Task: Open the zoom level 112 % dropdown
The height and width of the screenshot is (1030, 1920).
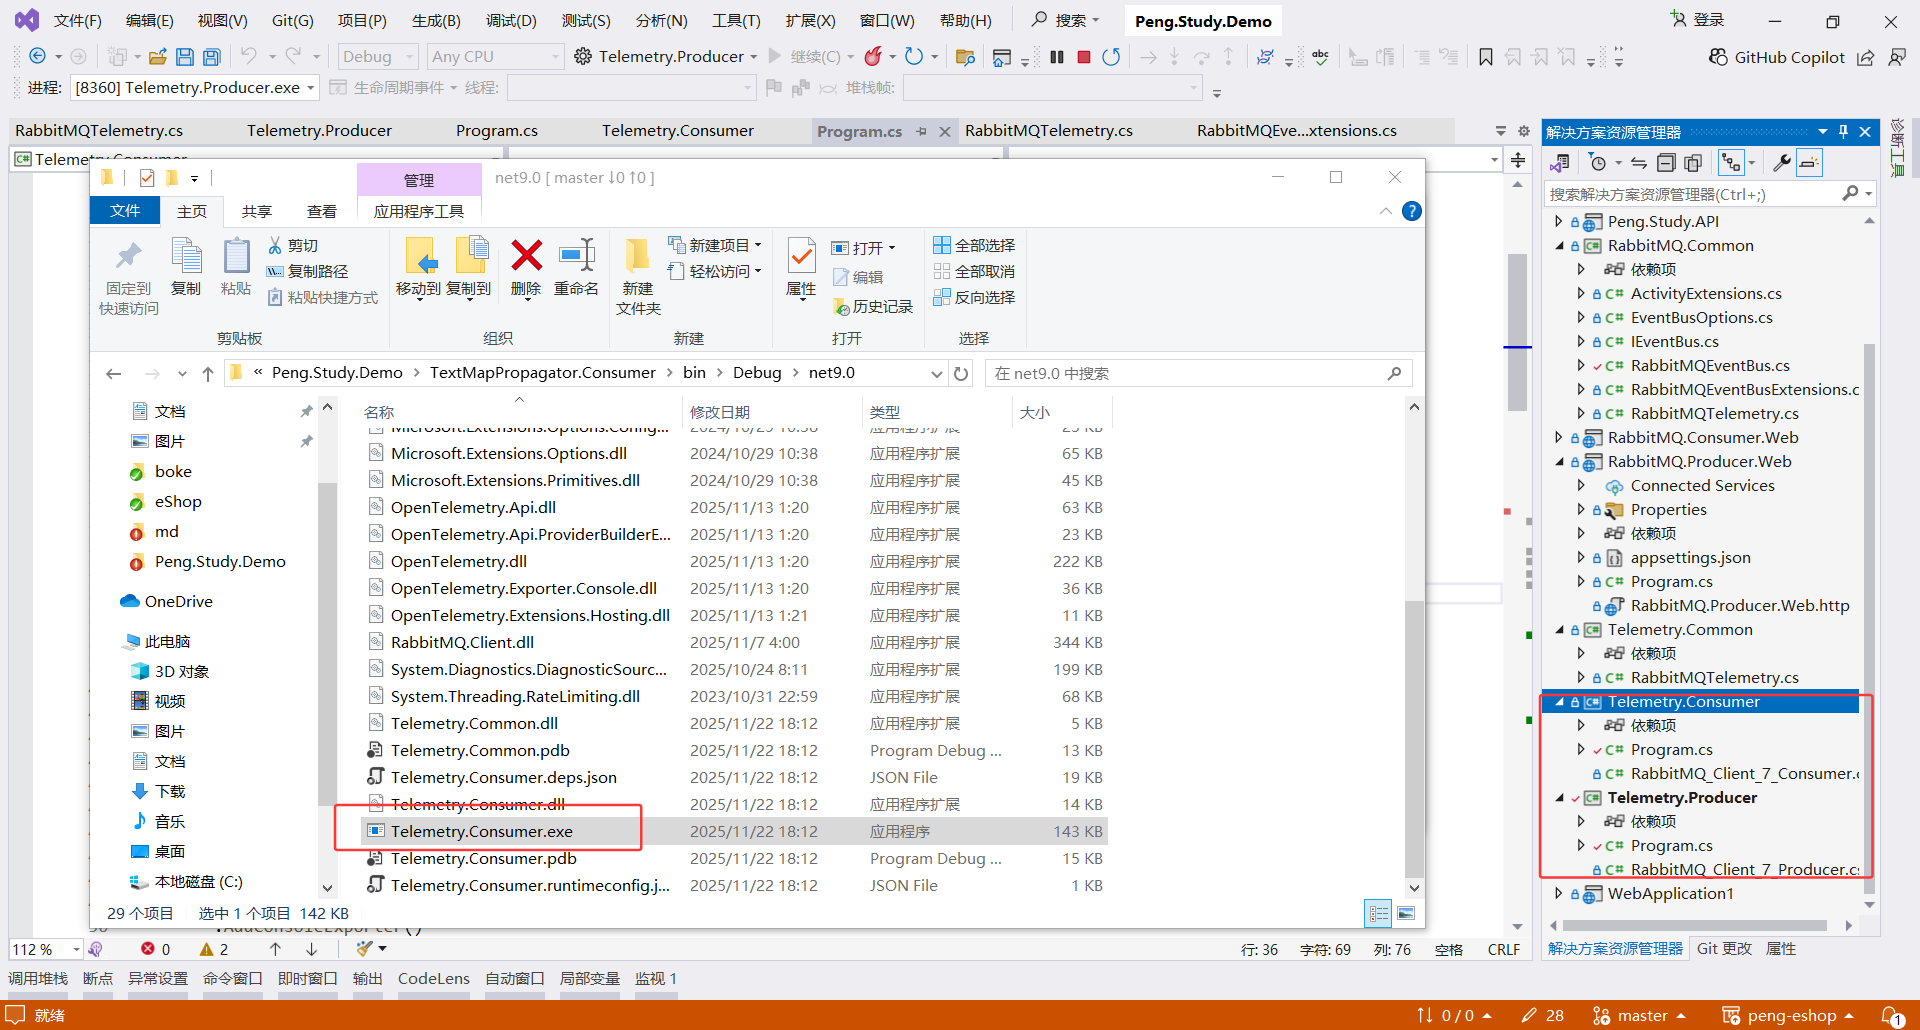Action: [x=76, y=949]
